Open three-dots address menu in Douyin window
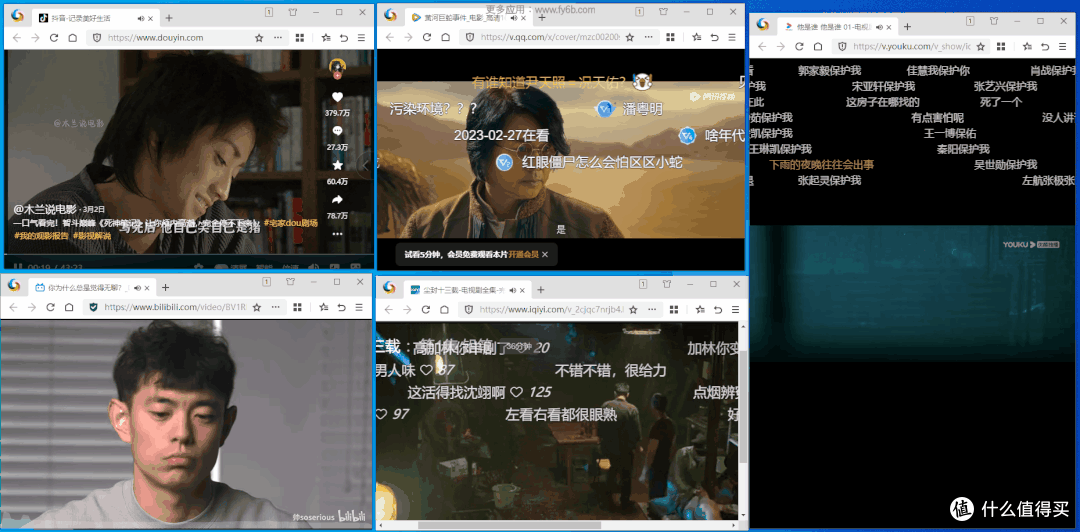The image size is (1080, 532). click(278, 38)
